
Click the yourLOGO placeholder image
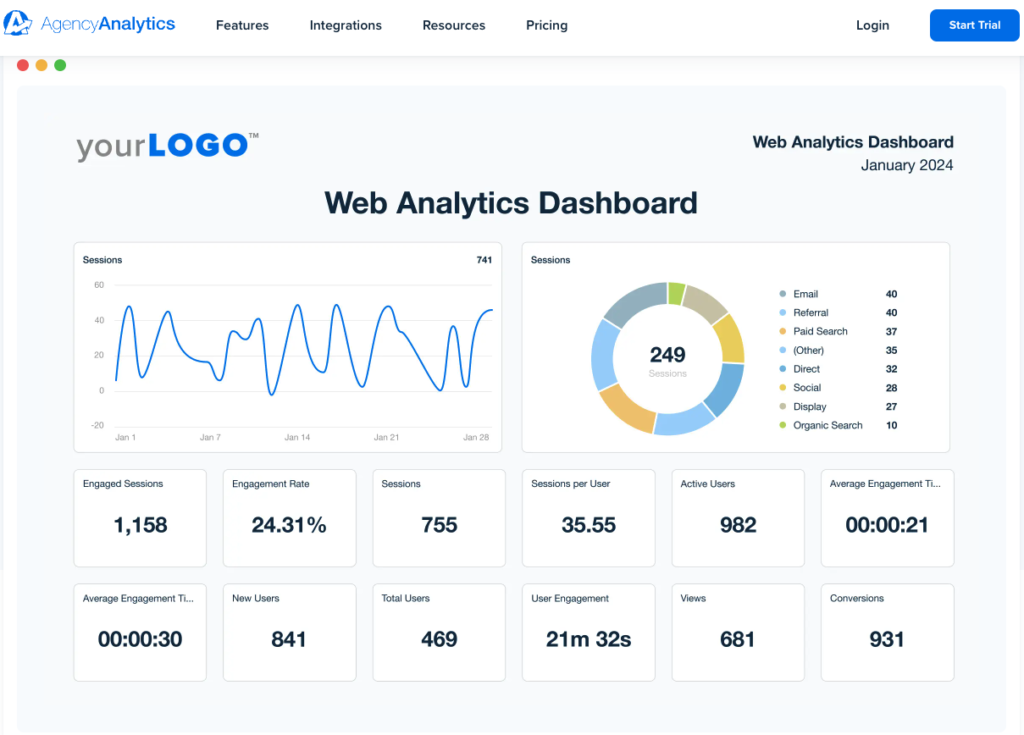click(167, 145)
